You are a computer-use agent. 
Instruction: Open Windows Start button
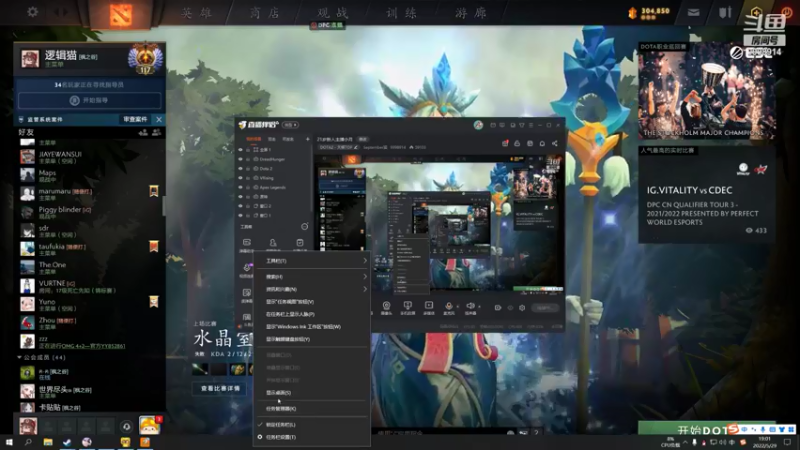[x=9, y=442]
